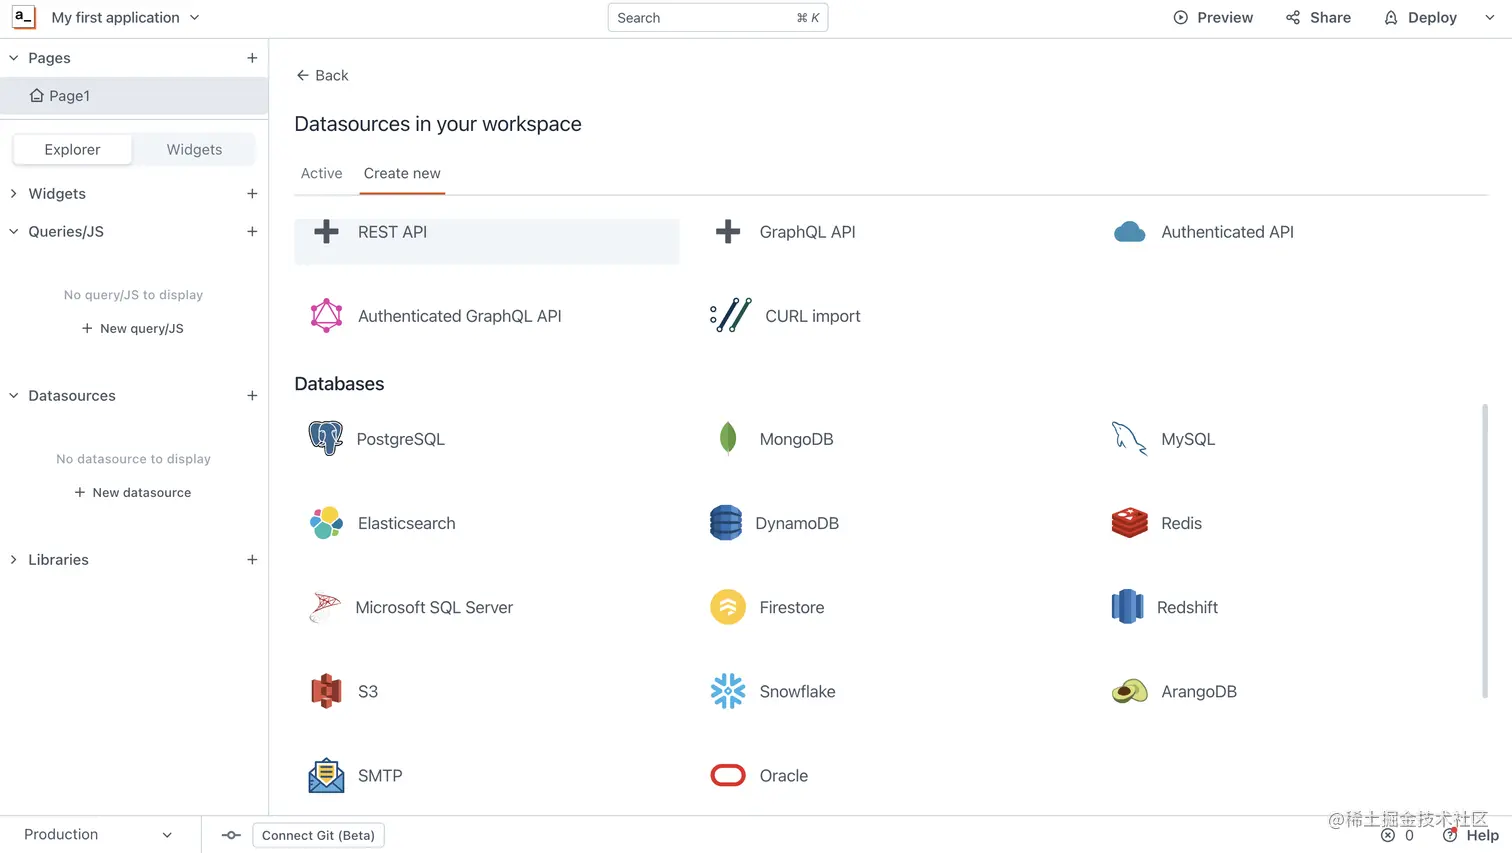Click Connect Git (Beta) button
This screenshot has width=1512, height=853.
point(318,835)
